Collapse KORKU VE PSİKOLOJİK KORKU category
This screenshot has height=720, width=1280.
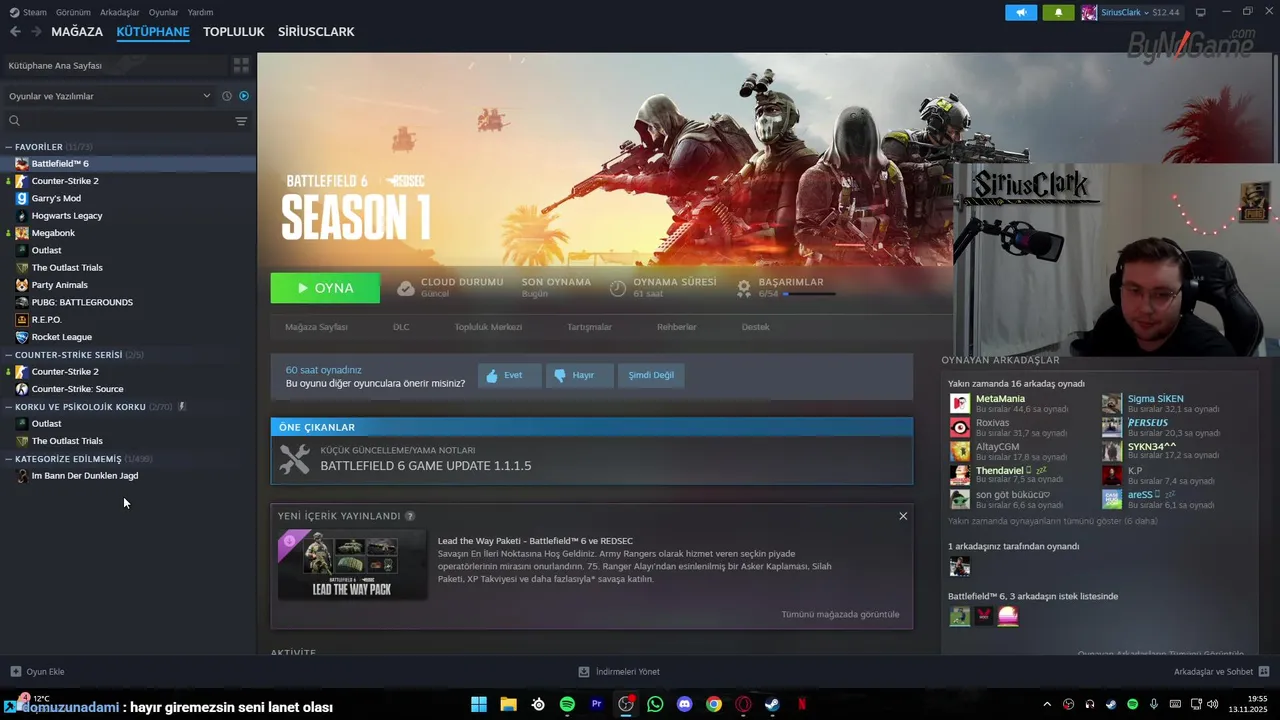tap(9, 407)
